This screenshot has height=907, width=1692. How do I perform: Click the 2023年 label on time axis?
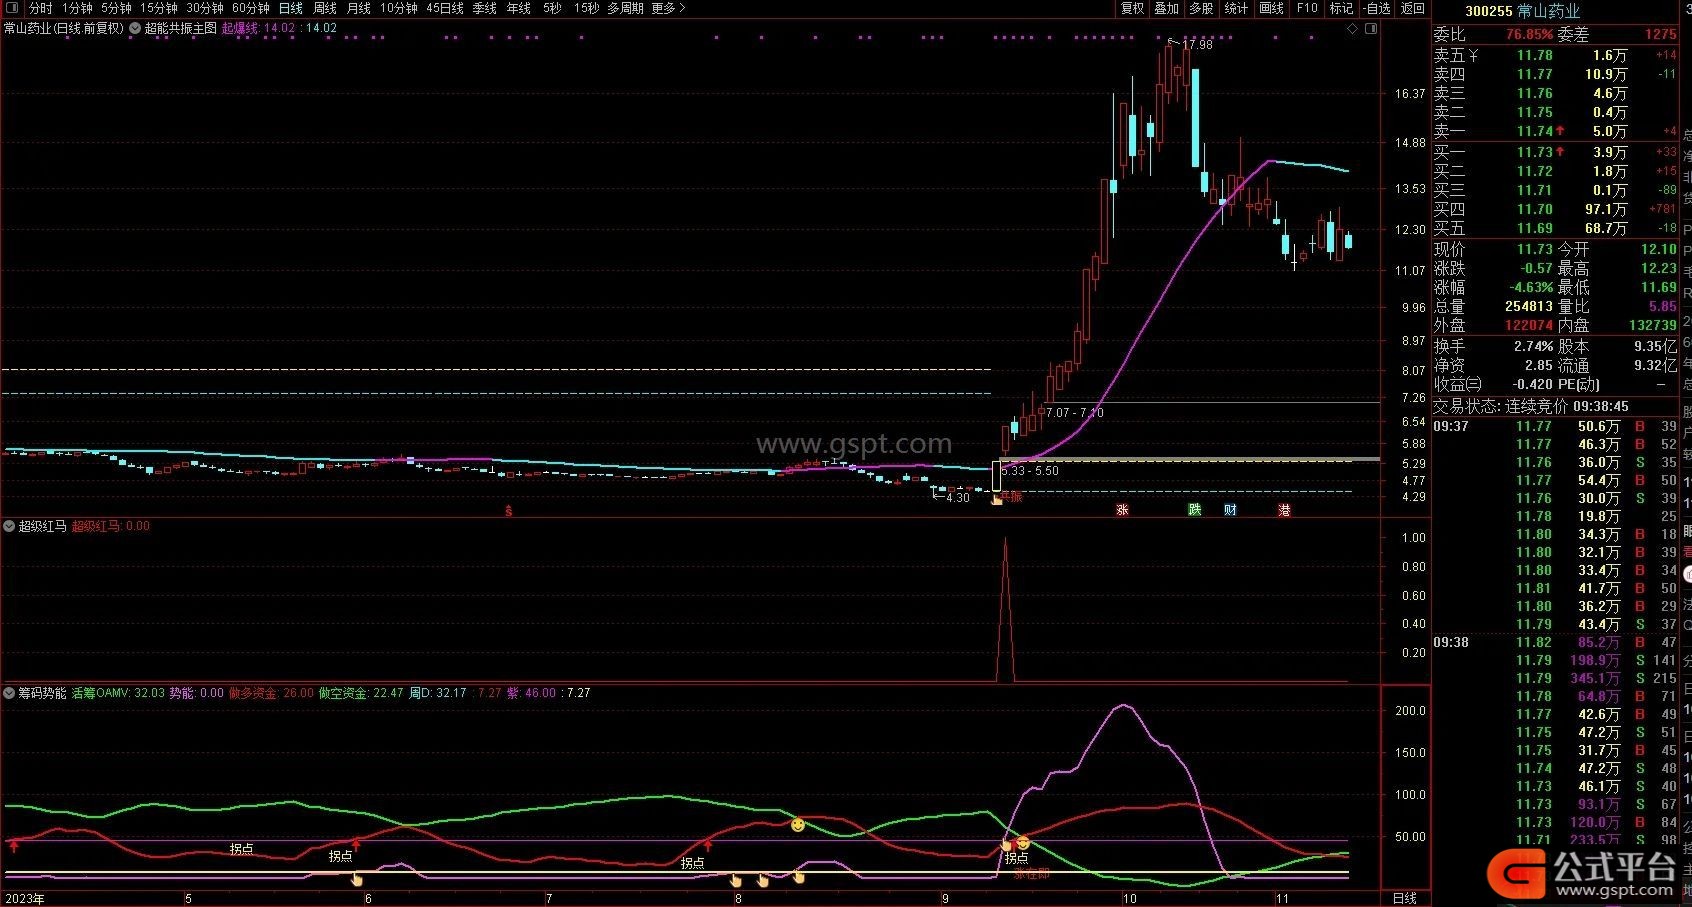pos(25,899)
